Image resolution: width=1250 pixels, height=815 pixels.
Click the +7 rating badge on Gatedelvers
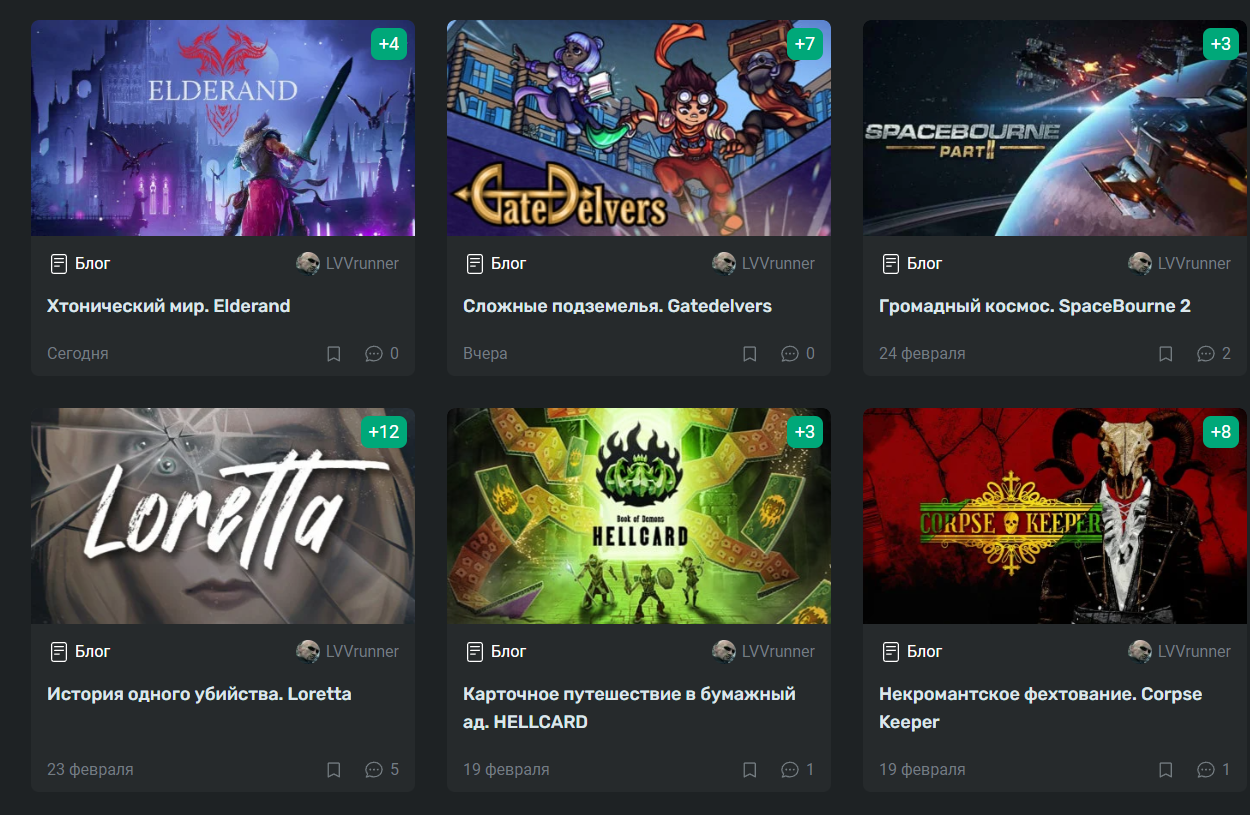tap(805, 44)
